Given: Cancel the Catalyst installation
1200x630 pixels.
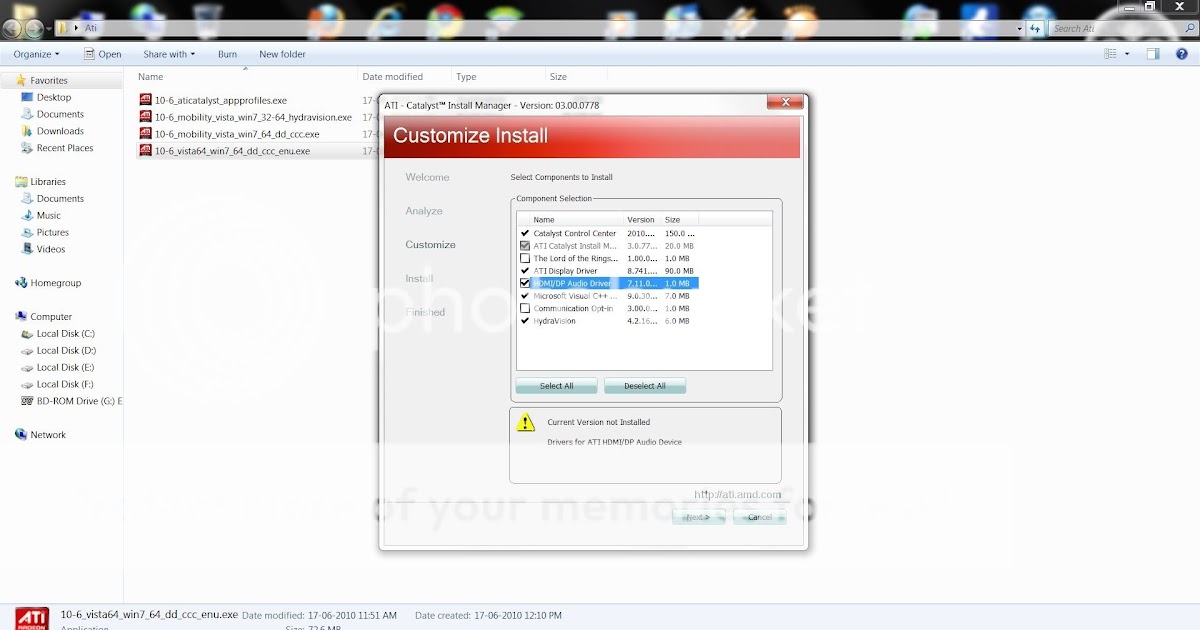Looking at the screenshot, I should click(760, 517).
